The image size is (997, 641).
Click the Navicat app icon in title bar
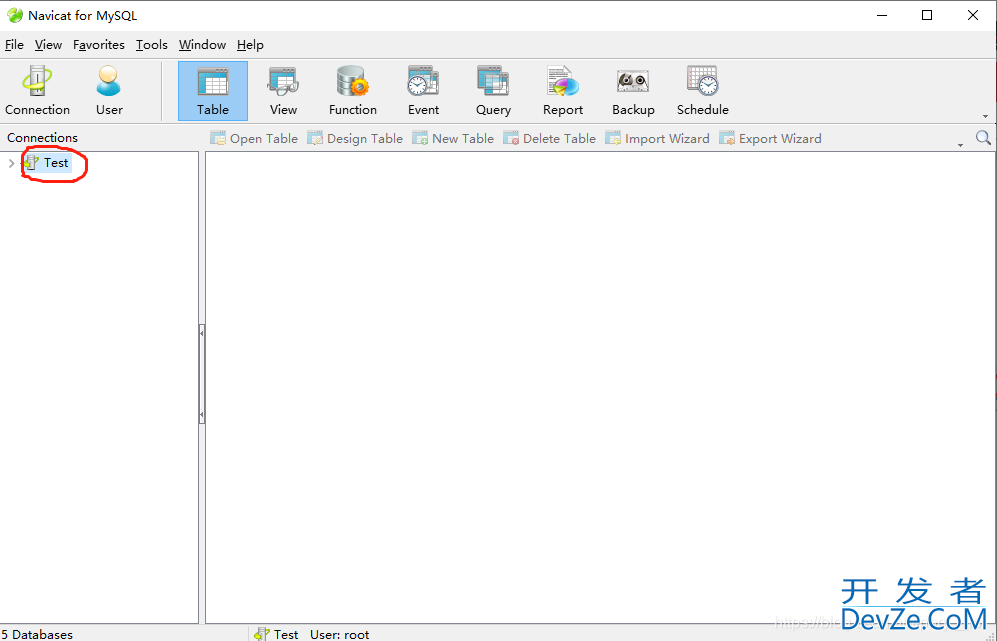tap(15, 15)
